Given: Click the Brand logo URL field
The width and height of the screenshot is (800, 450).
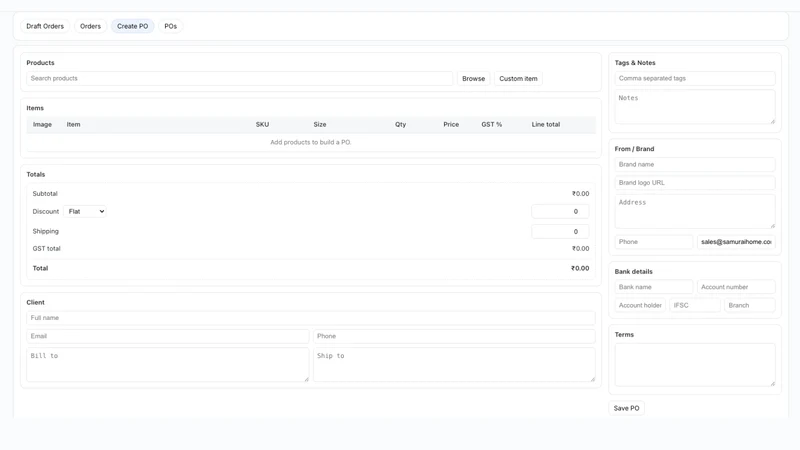Looking at the screenshot, I should [x=695, y=183].
